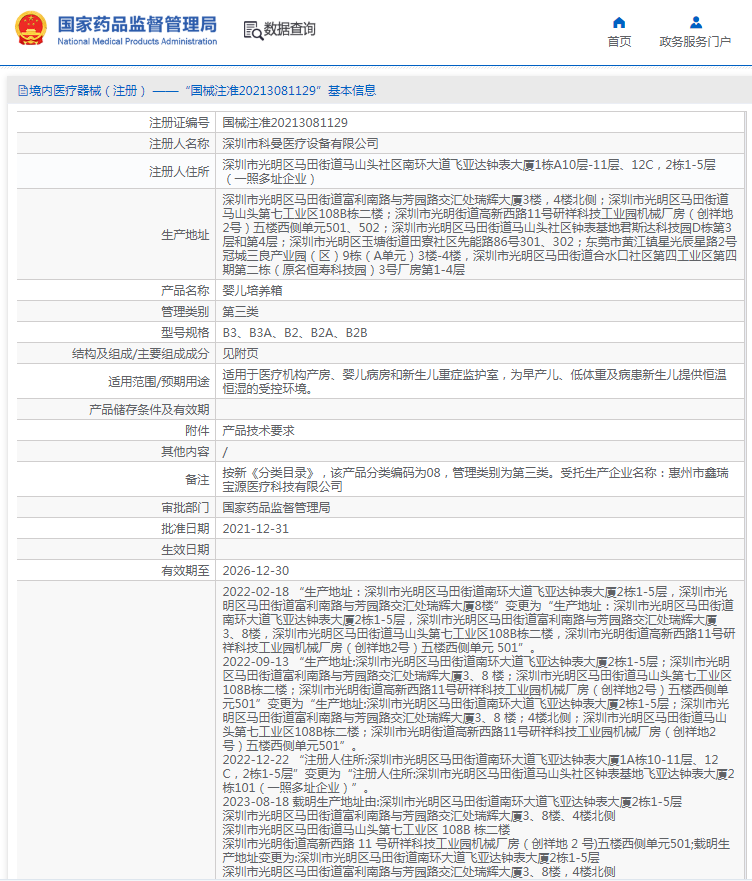Go to 首页 via the house icon
Image resolution: width=752 pixels, height=881 pixels.
[x=619, y=23]
